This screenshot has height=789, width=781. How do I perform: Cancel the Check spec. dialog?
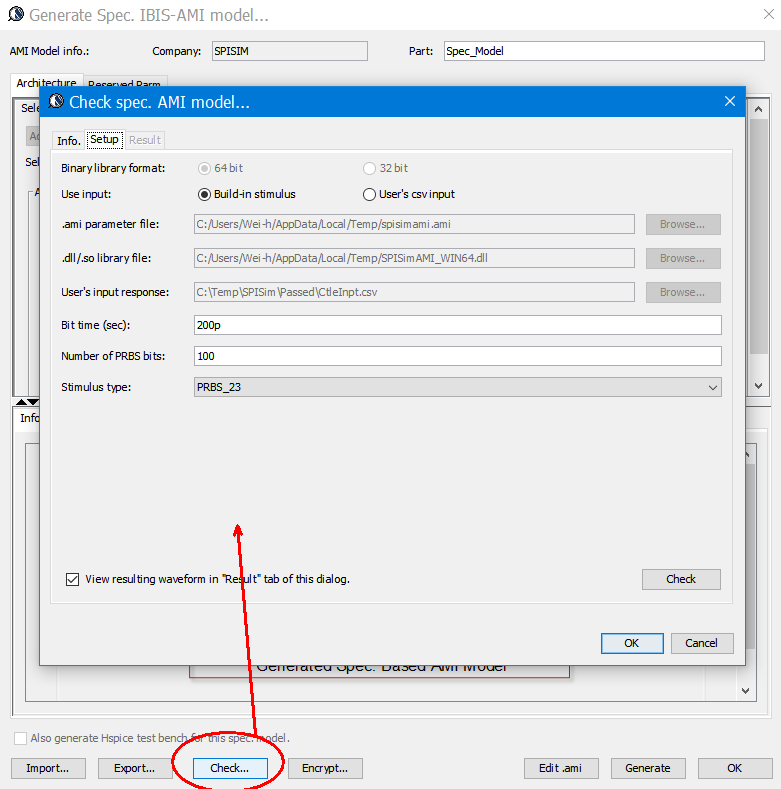point(702,643)
